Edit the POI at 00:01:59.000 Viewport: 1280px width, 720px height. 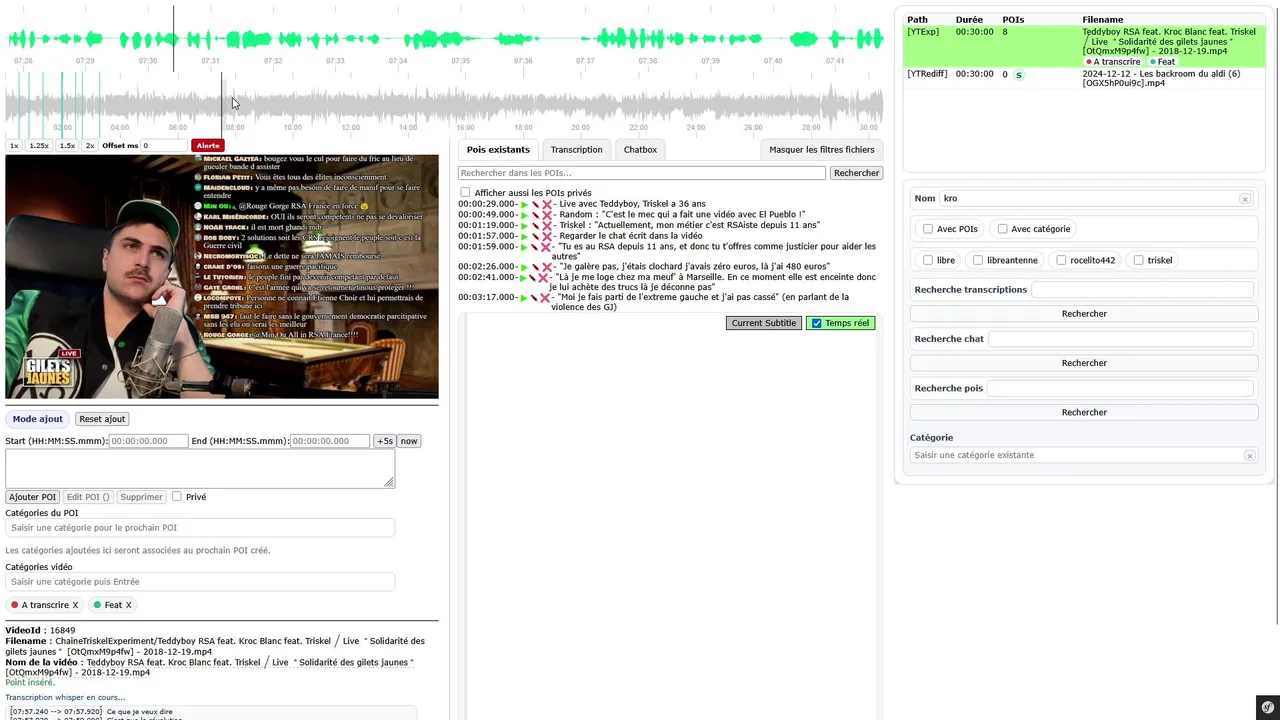[x=535, y=247]
